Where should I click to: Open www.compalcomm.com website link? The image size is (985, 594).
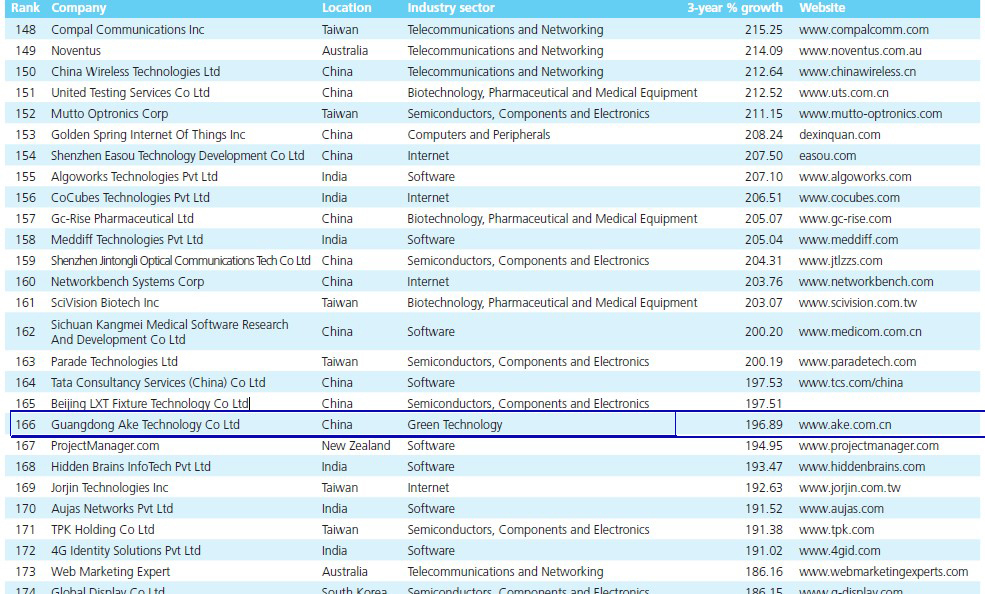[864, 30]
